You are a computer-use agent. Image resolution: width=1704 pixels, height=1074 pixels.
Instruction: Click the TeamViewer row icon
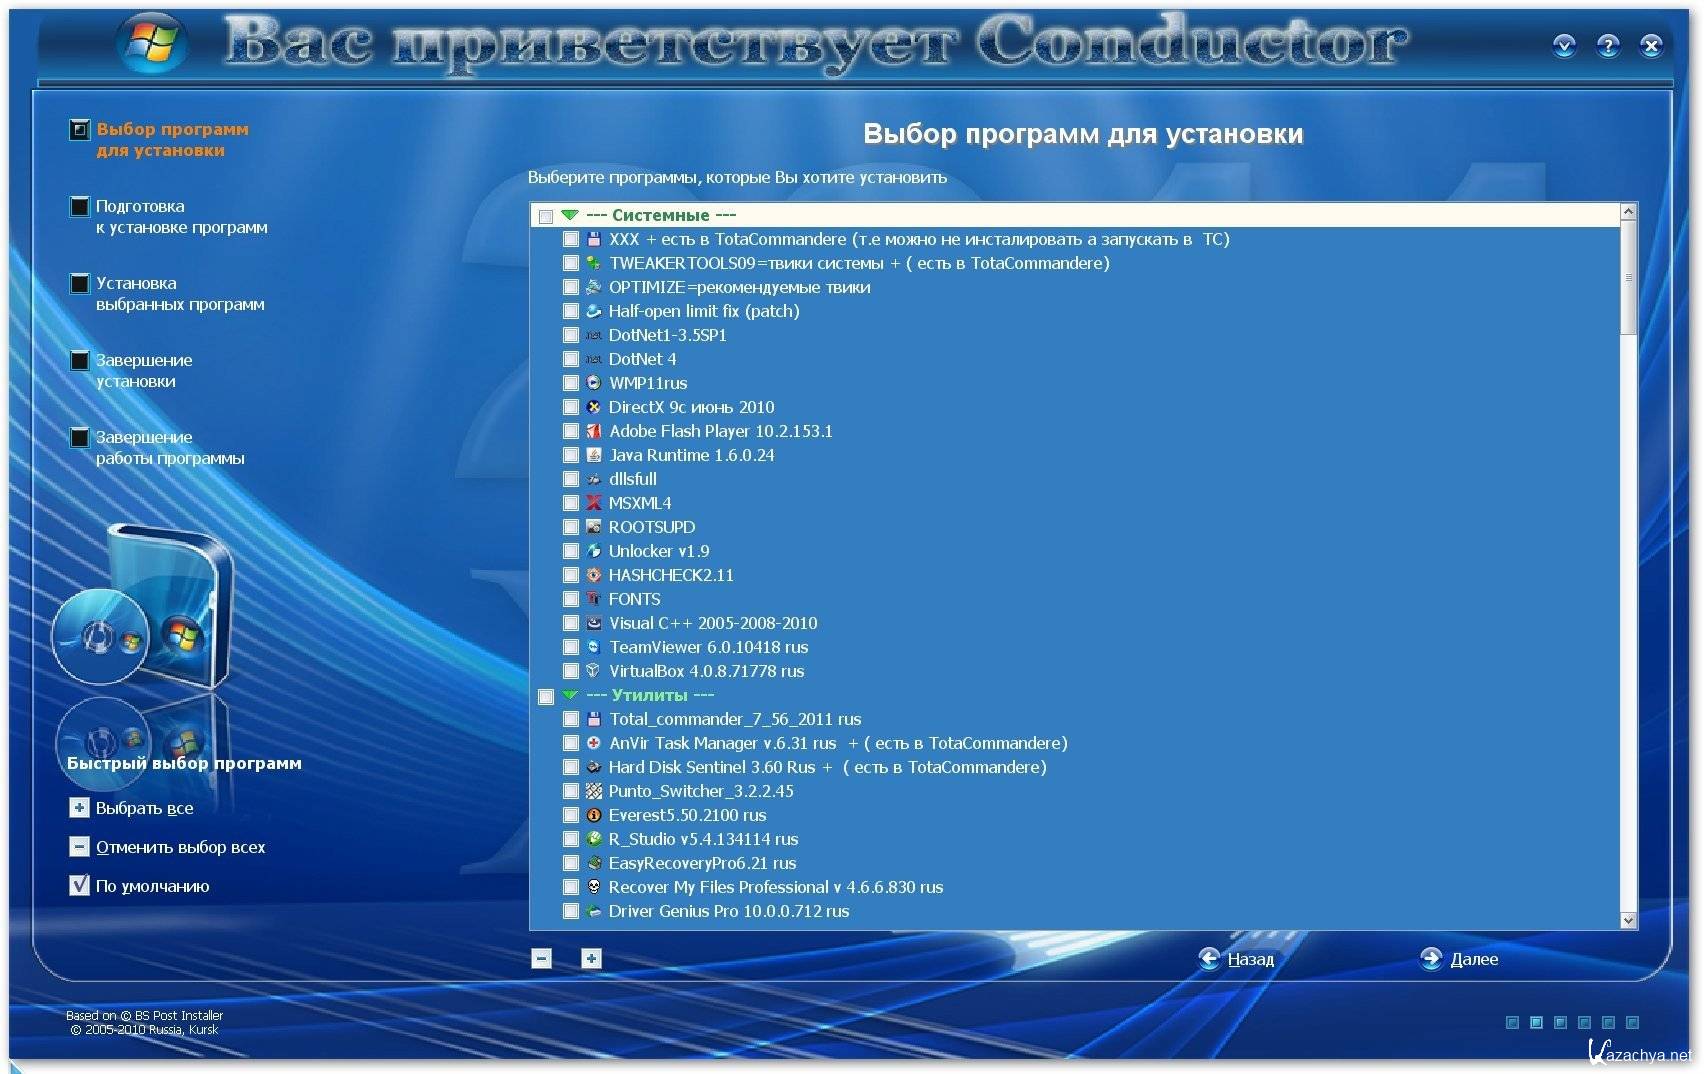coord(594,647)
